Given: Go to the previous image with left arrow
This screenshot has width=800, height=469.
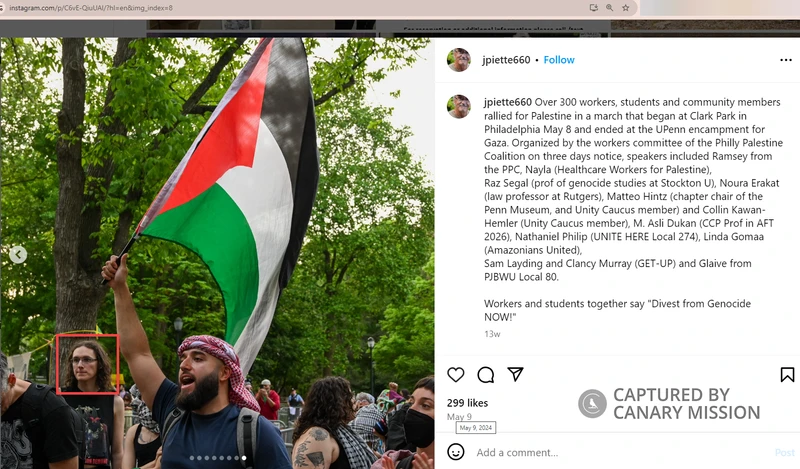Looking at the screenshot, I should 18,254.
